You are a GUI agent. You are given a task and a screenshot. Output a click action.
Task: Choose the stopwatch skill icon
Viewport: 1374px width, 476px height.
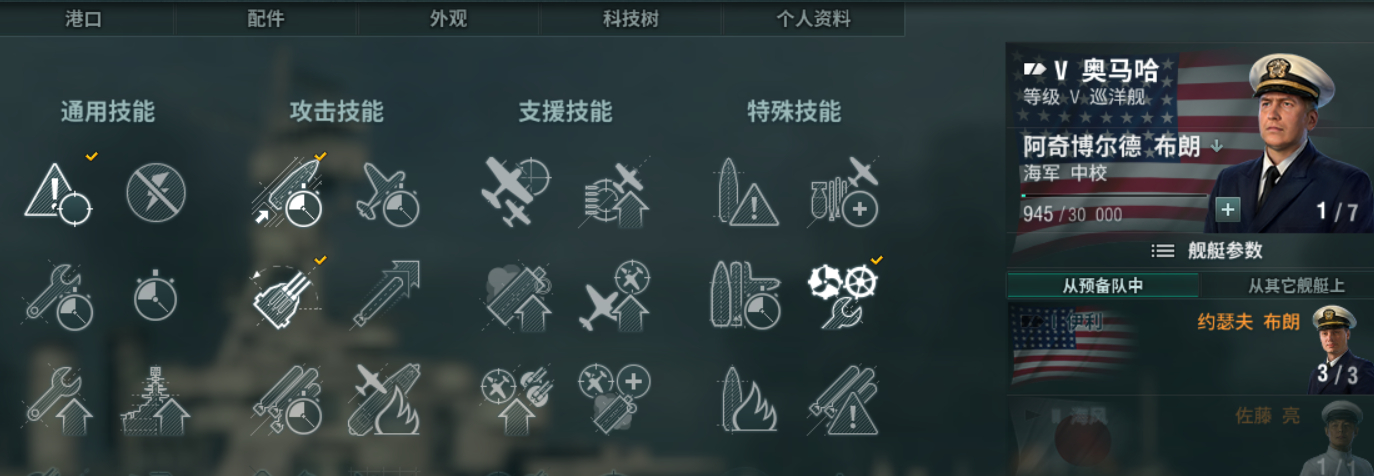155,297
